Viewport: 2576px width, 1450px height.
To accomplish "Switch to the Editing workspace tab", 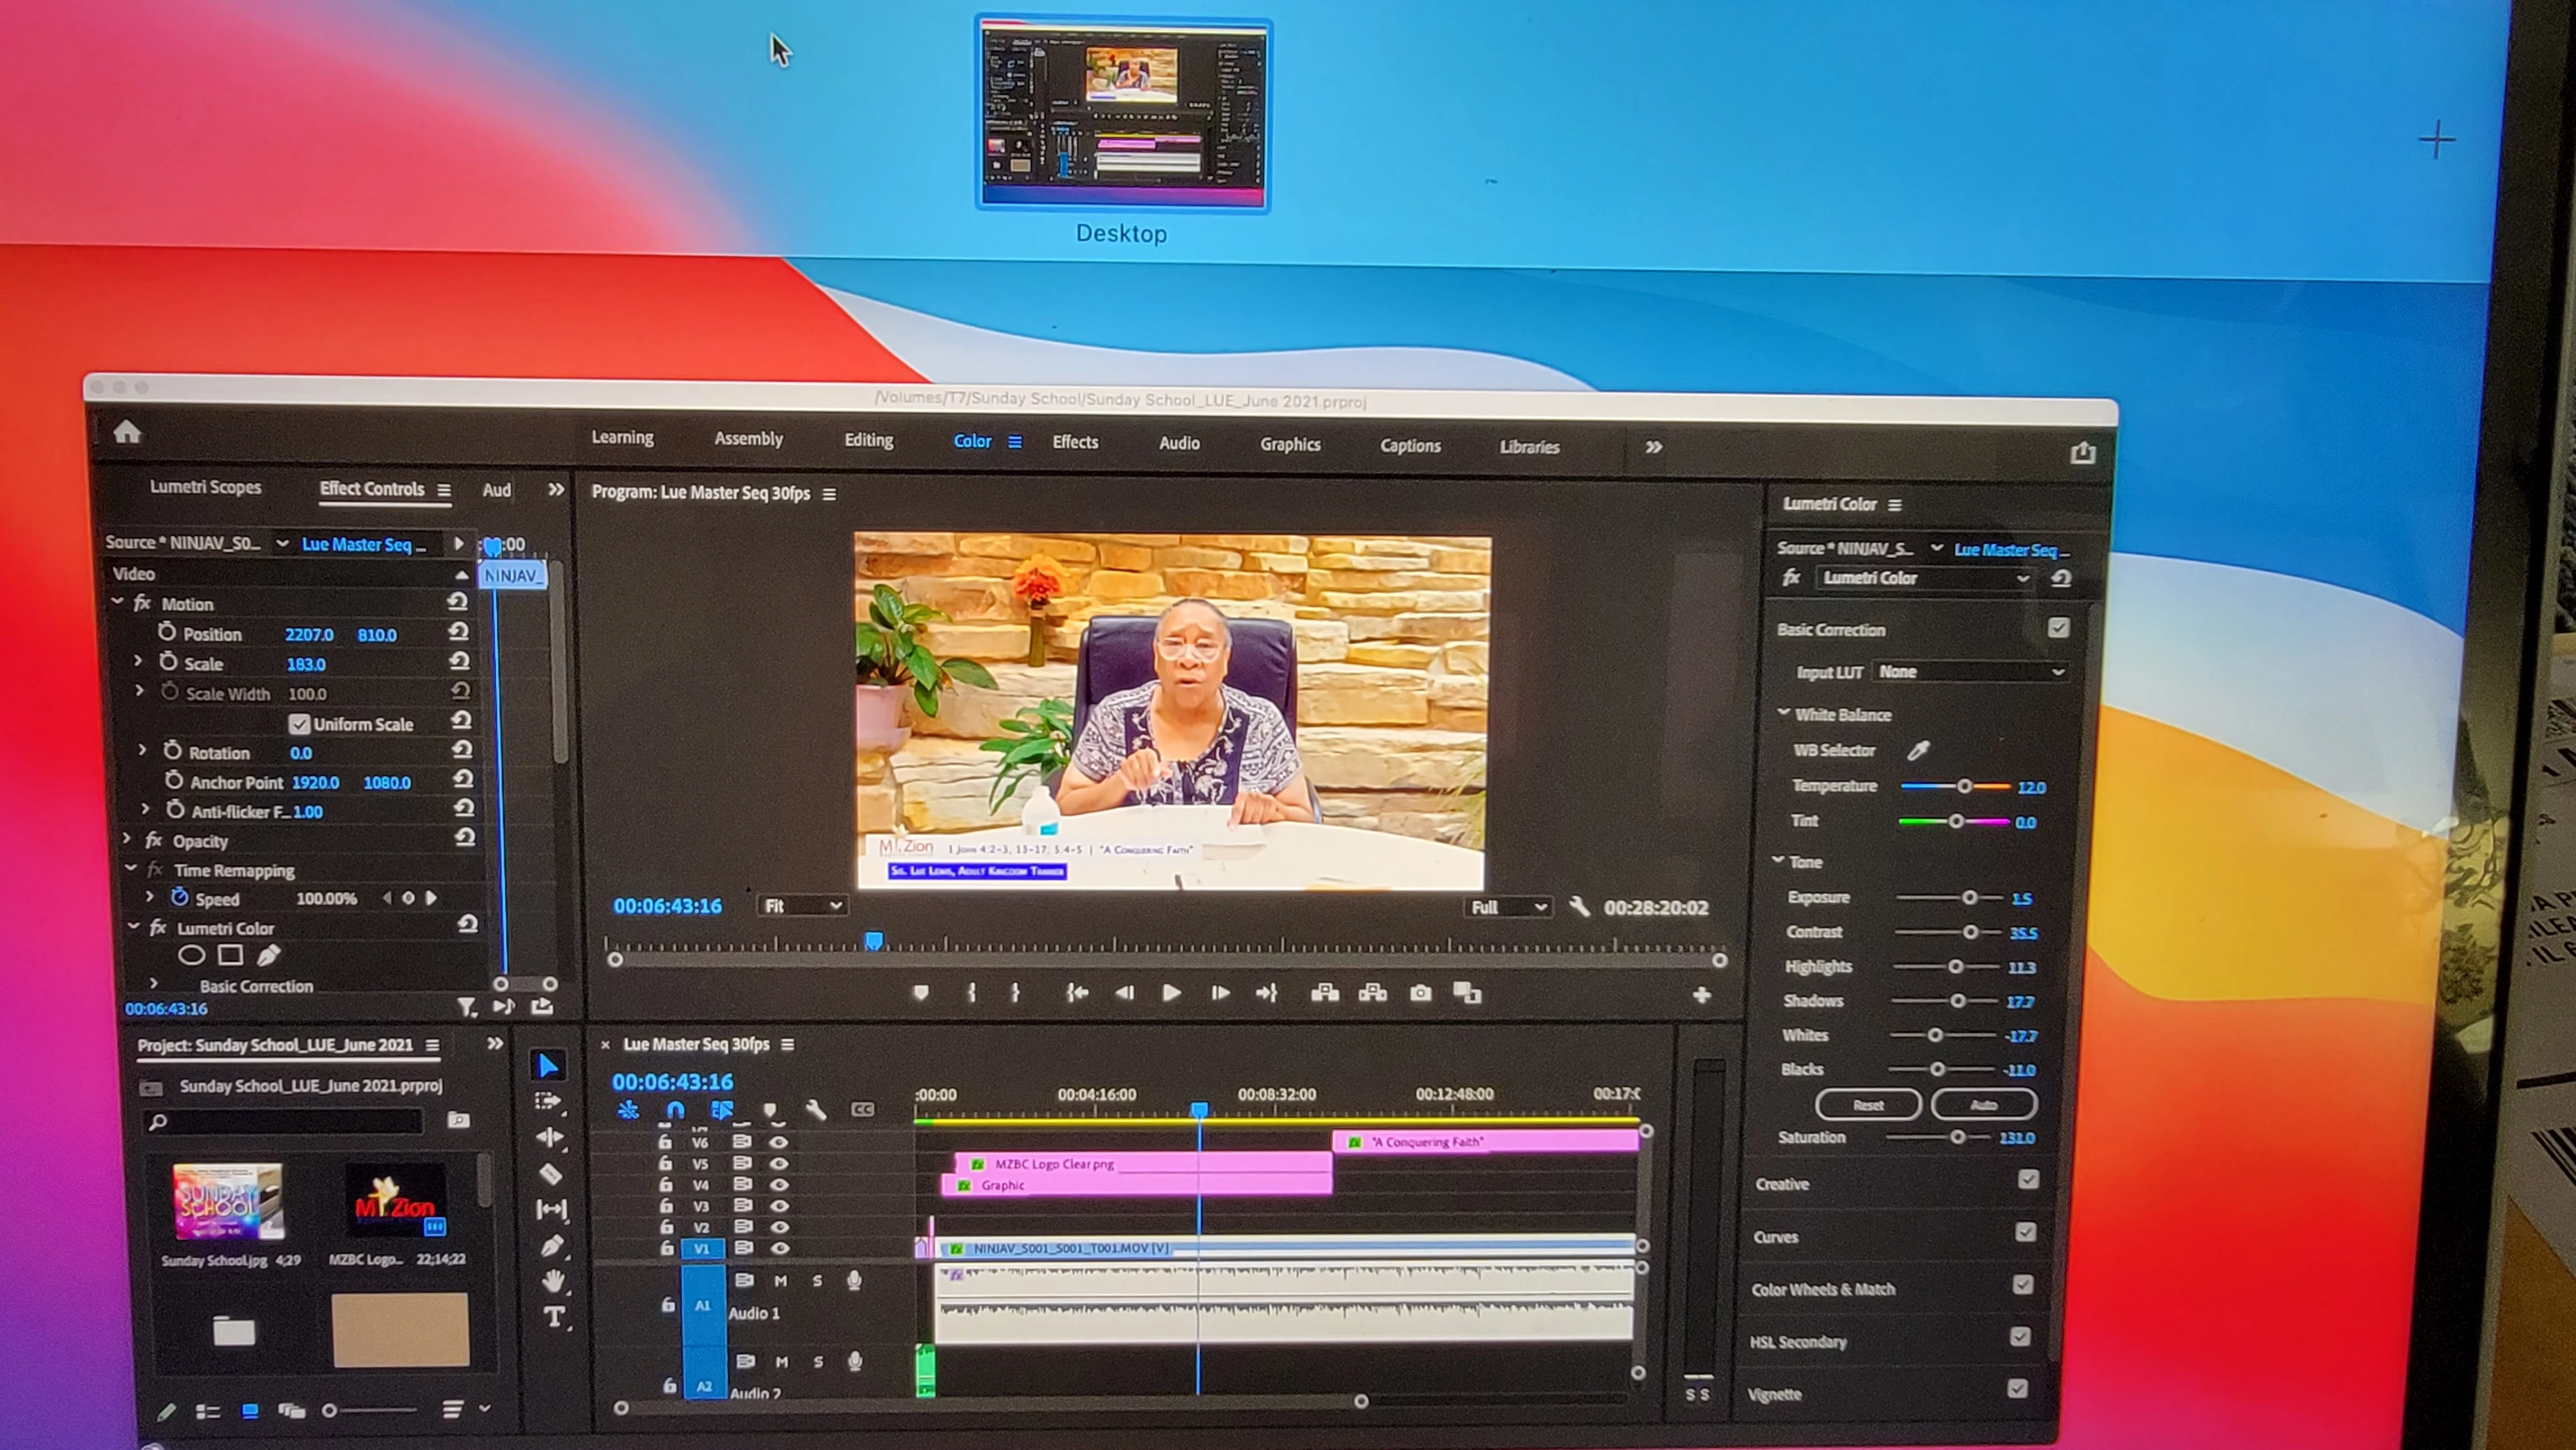I will (x=868, y=440).
